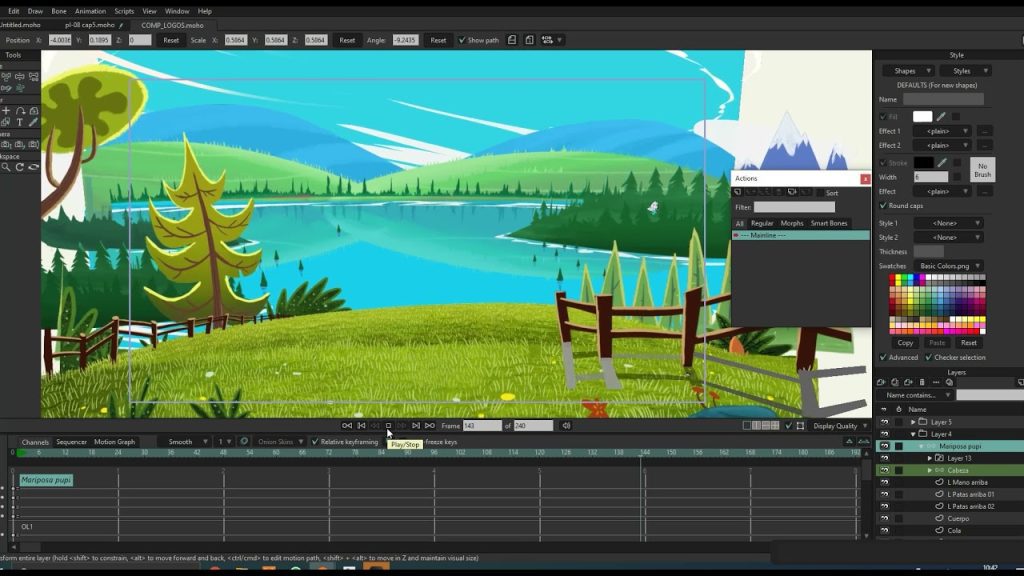Toggle visibility of the Cuerpo layer
This screenshot has width=1024, height=576.
pyautogui.click(x=884, y=519)
